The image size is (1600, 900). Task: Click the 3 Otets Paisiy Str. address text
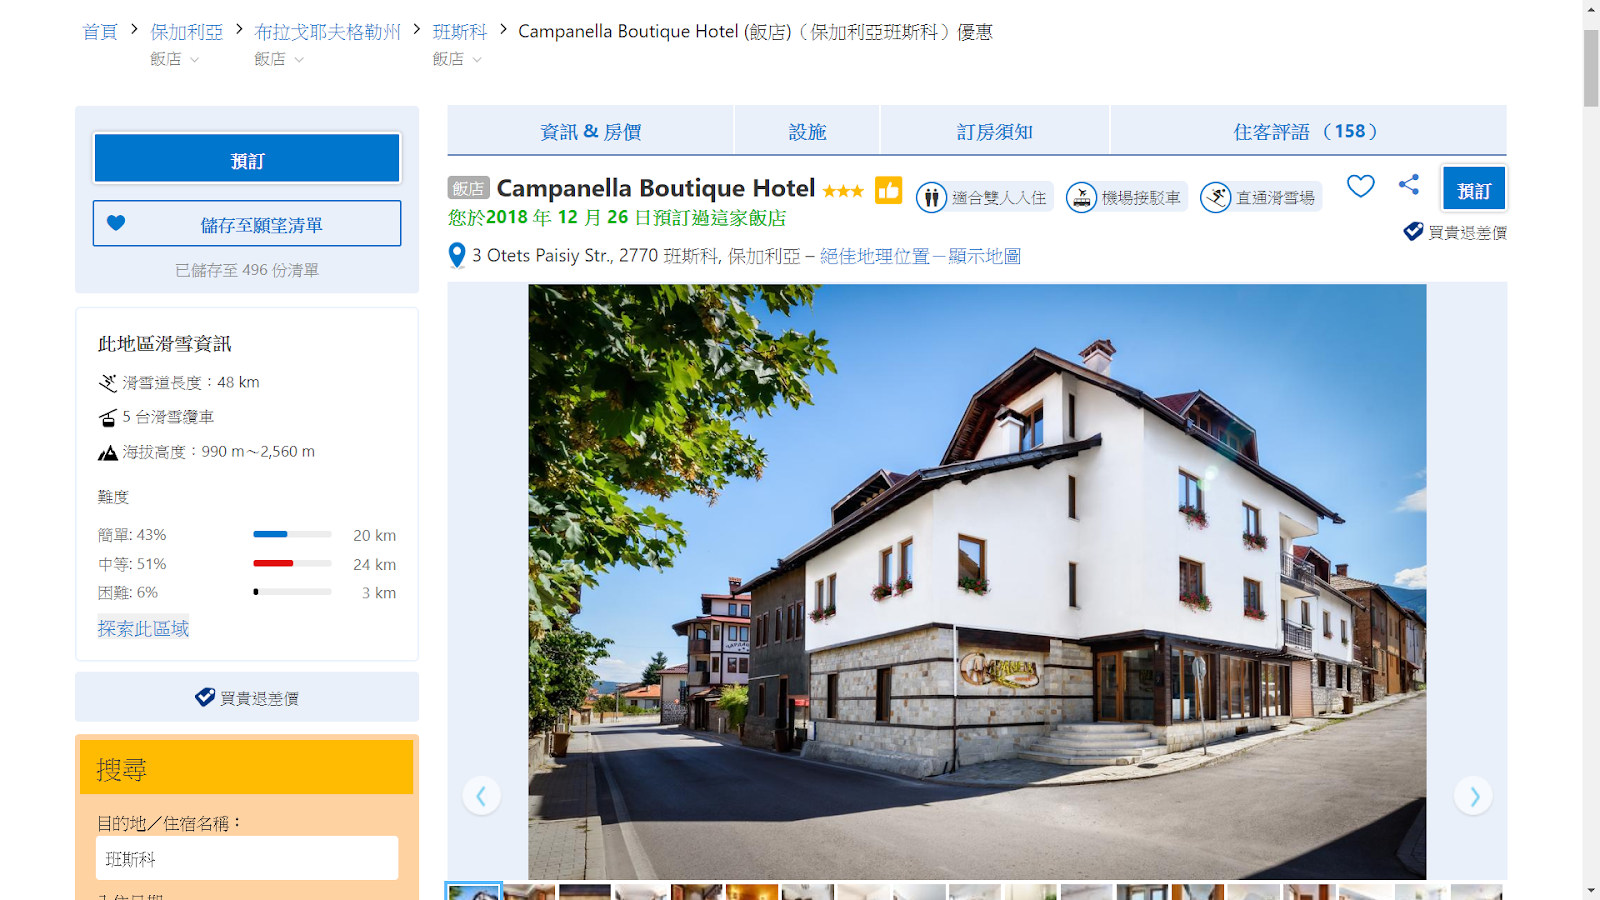pyautogui.click(x=636, y=256)
